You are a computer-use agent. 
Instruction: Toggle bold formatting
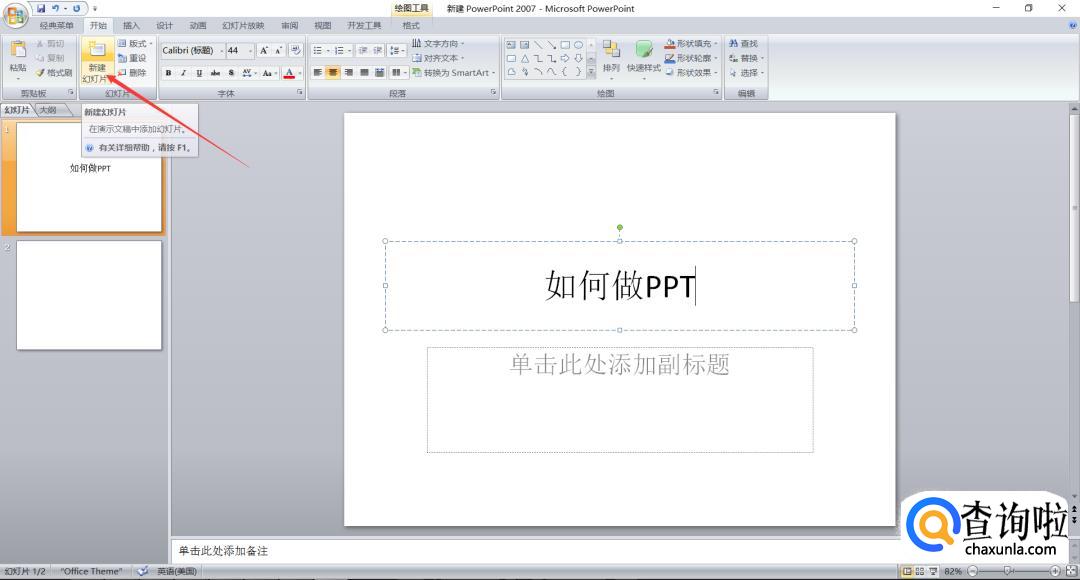point(168,73)
